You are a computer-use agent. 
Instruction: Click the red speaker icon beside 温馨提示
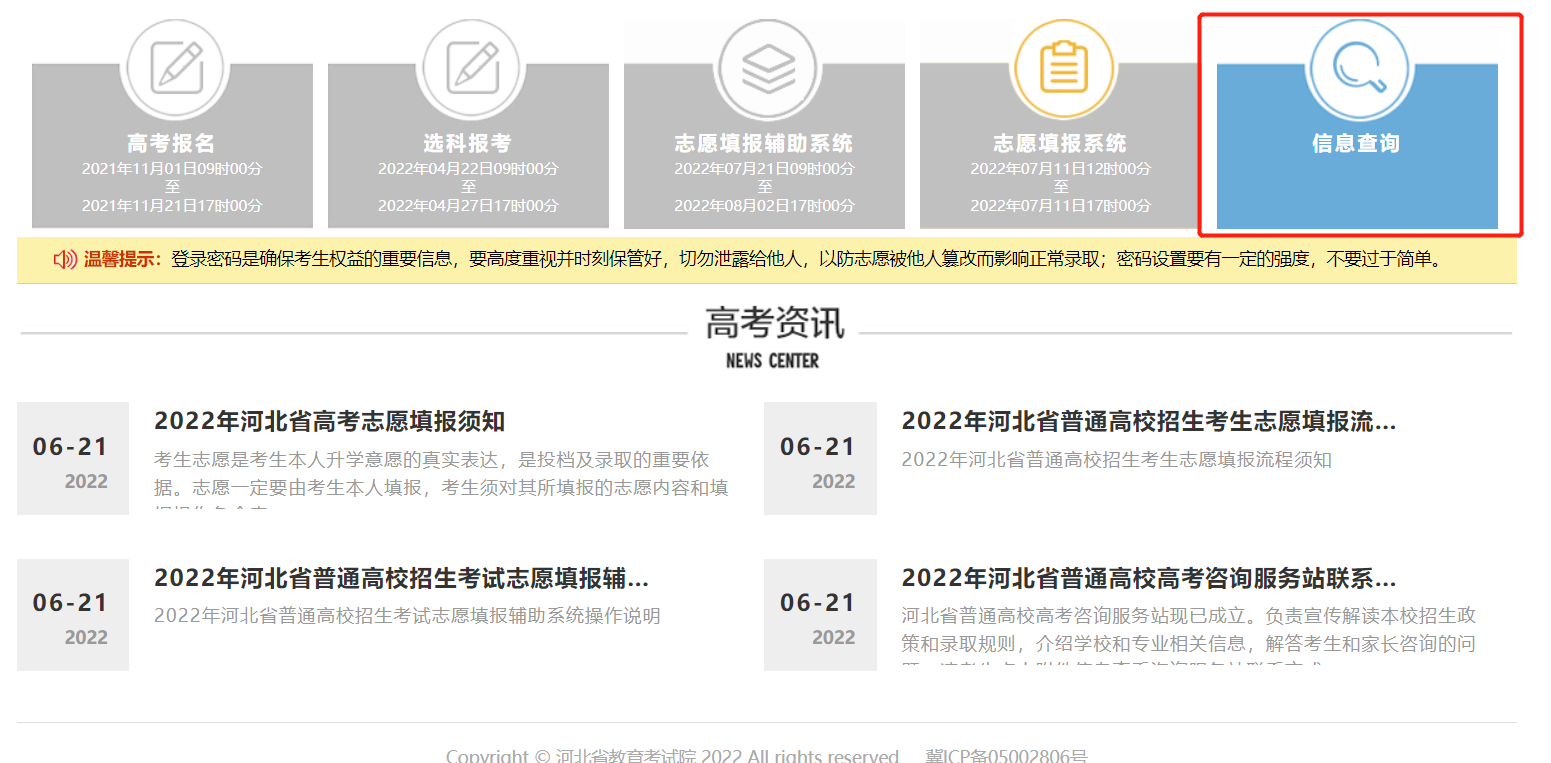pyautogui.click(x=65, y=260)
